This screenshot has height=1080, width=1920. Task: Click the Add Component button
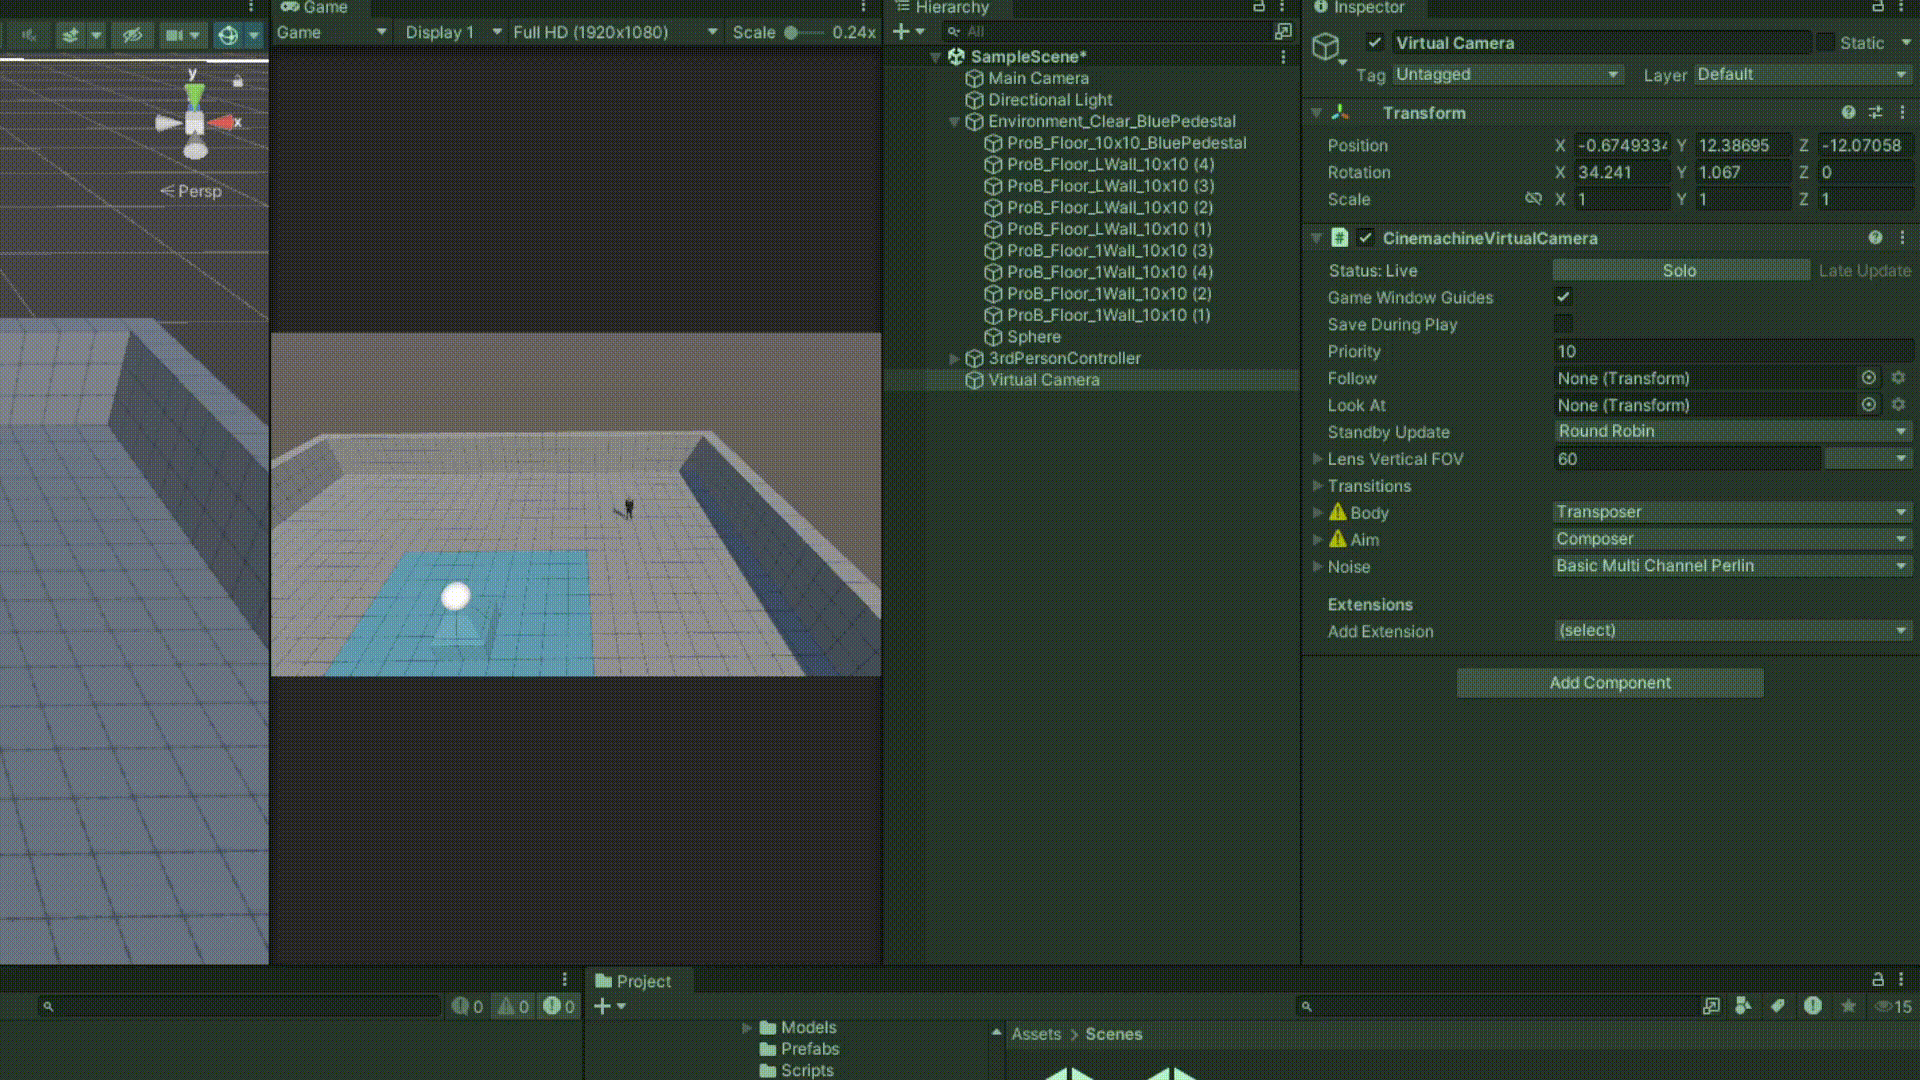click(1610, 683)
